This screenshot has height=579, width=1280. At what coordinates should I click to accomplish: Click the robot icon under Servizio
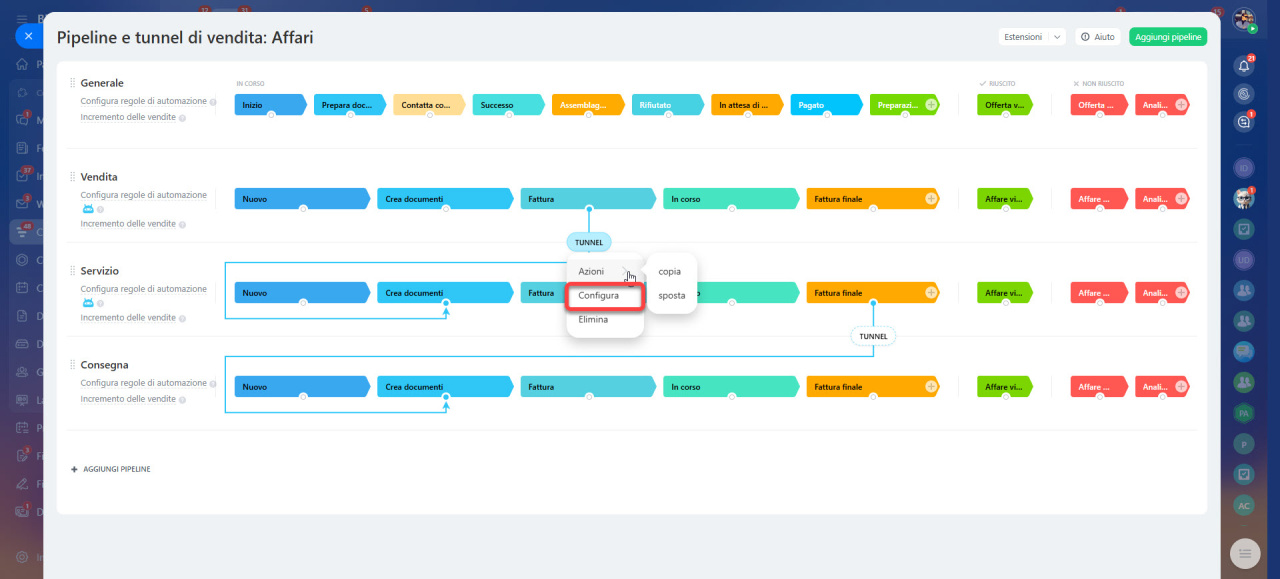(x=88, y=304)
